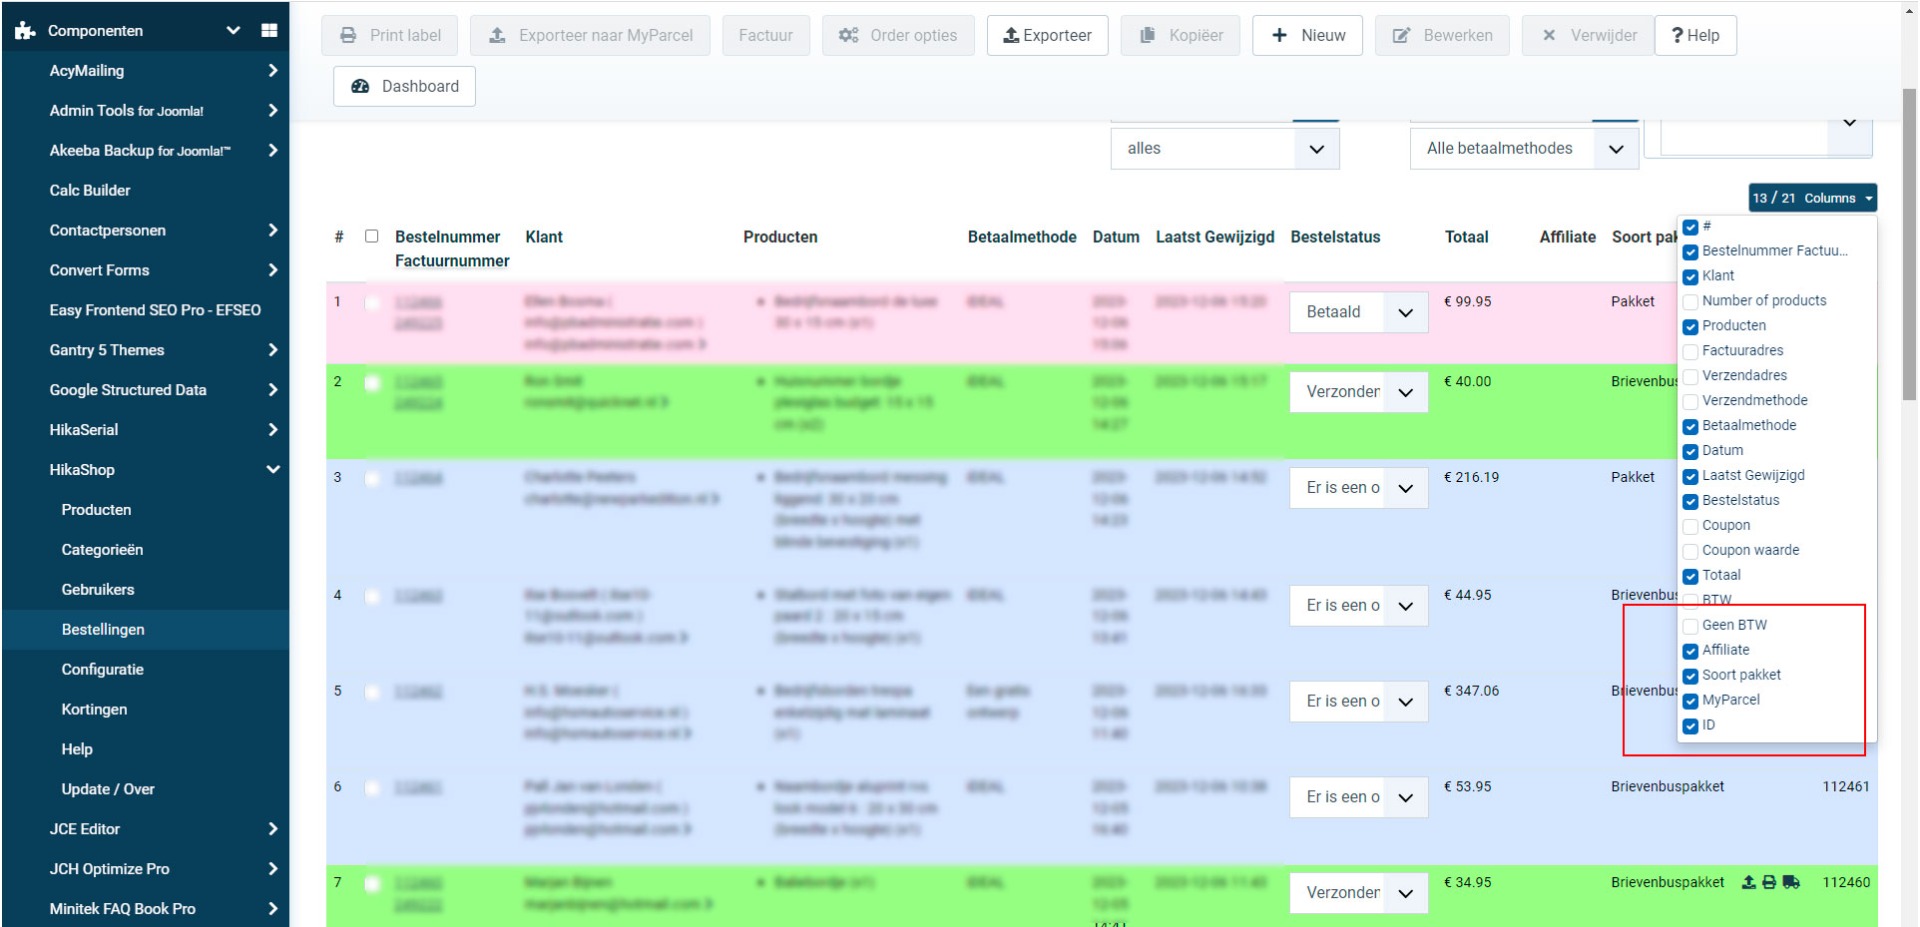
Task: Open status dropdown of the € 347.06 order
Action: pos(1358,701)
